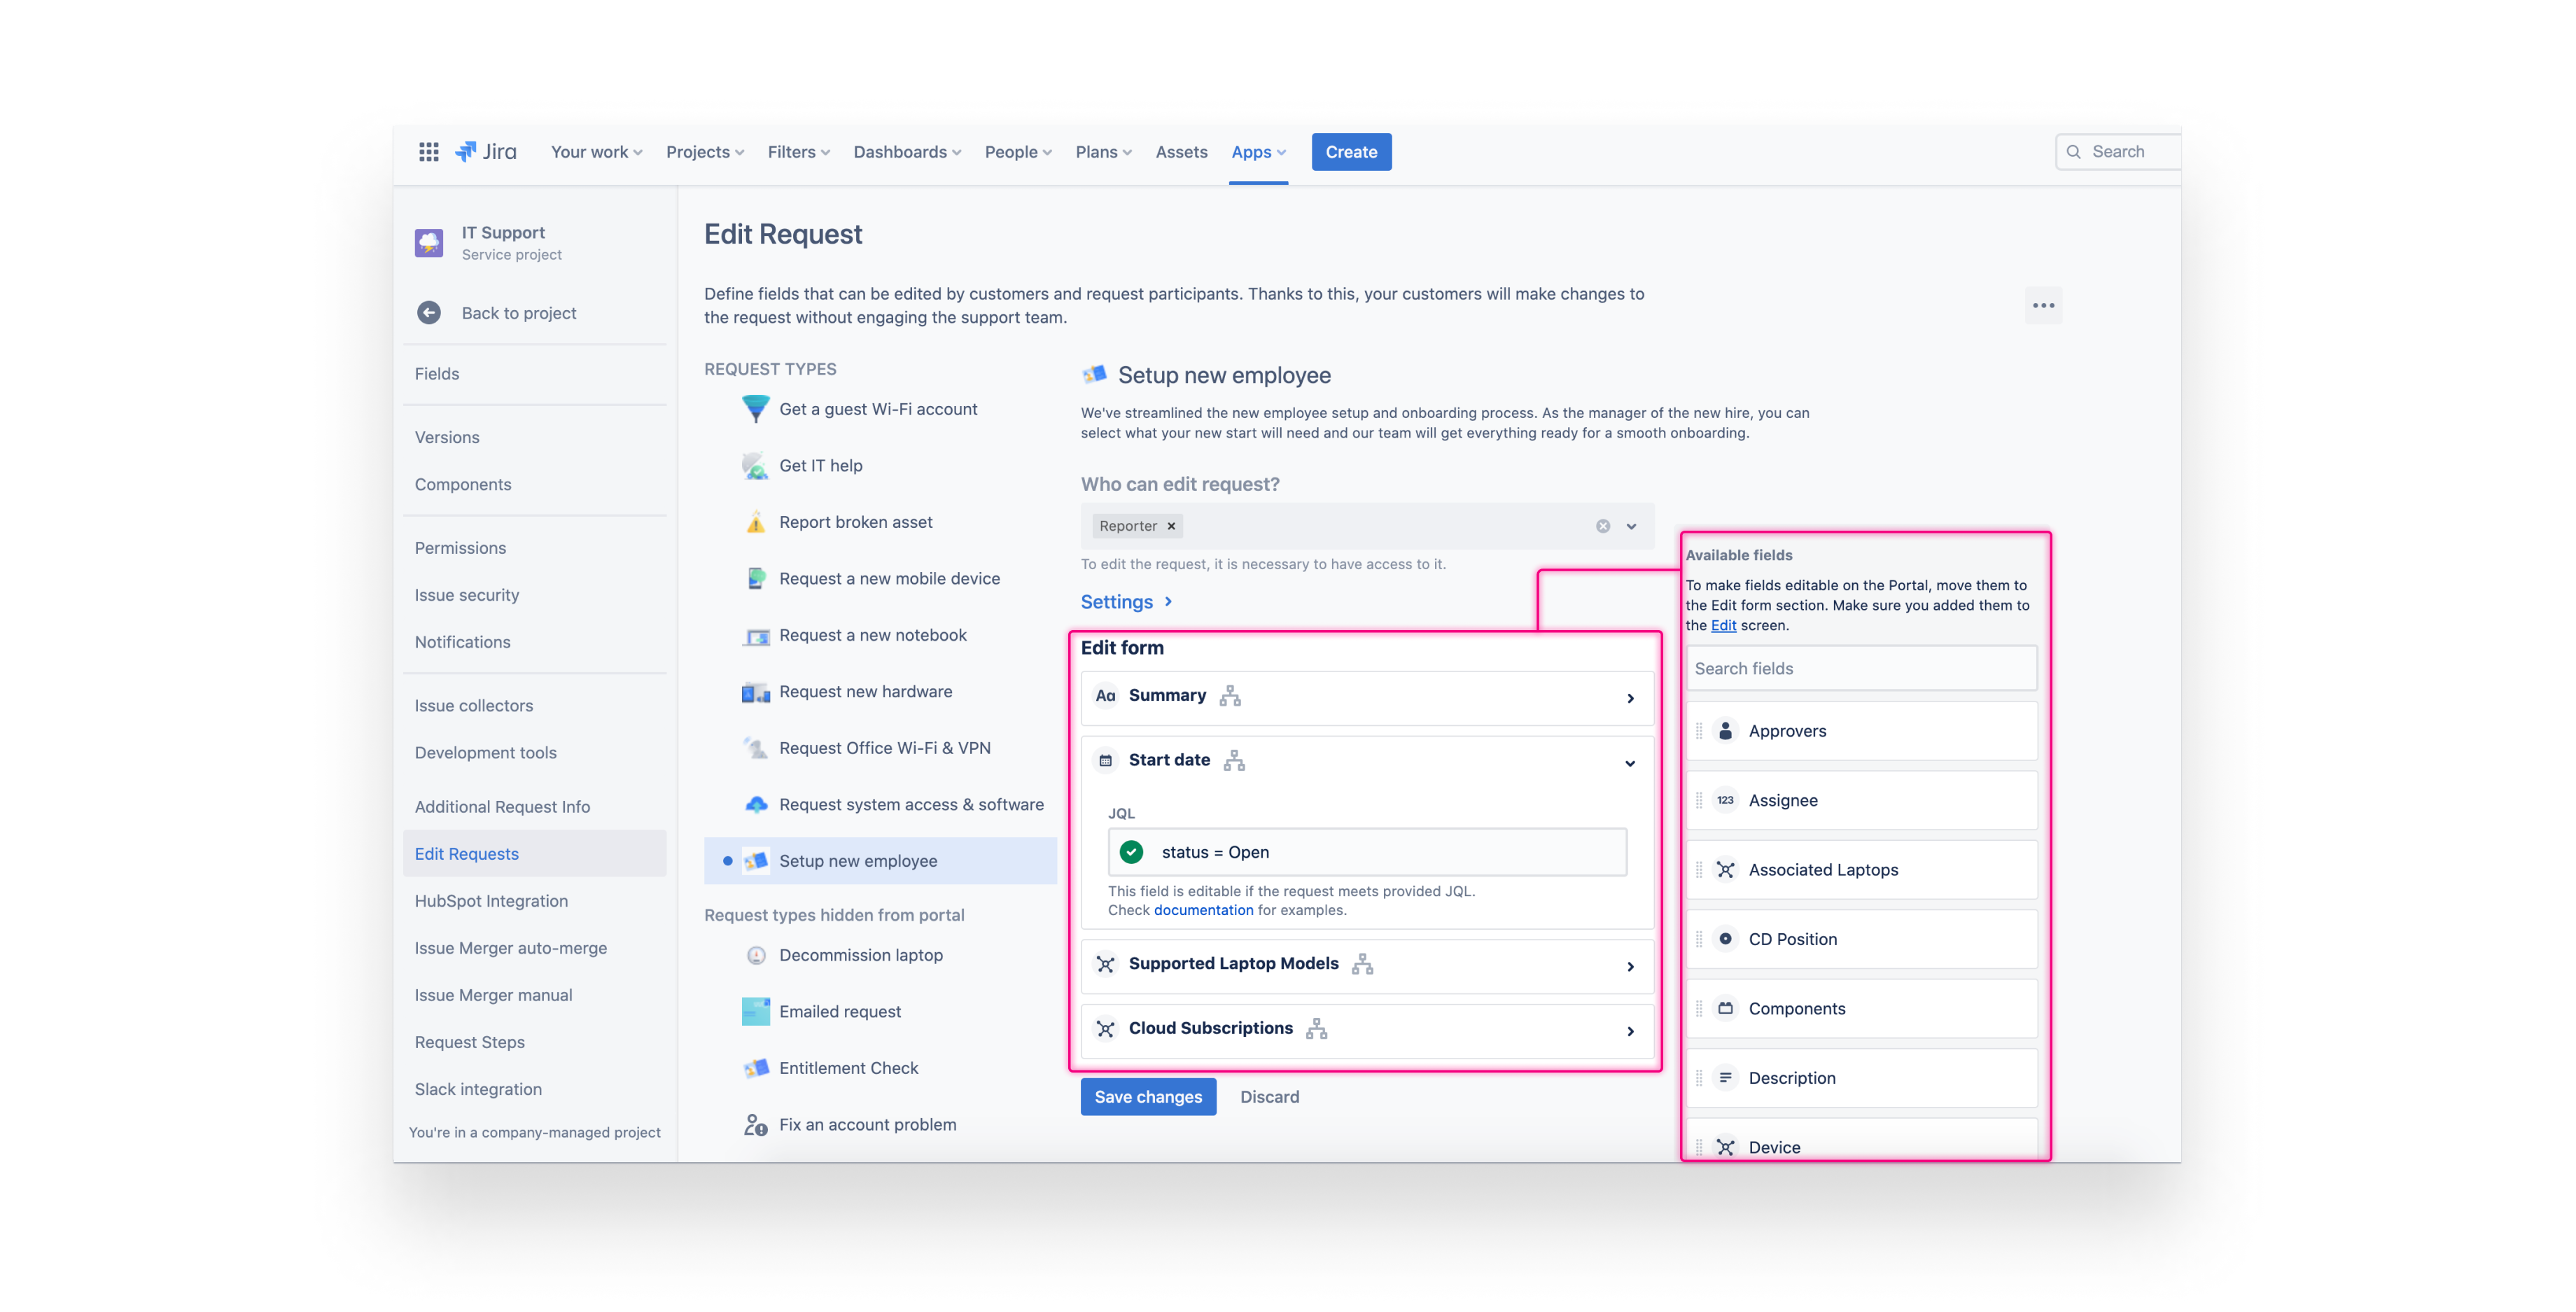Expand the Settings section
This screenshot has width=2576, height=1312.
tap(1126, 602)
